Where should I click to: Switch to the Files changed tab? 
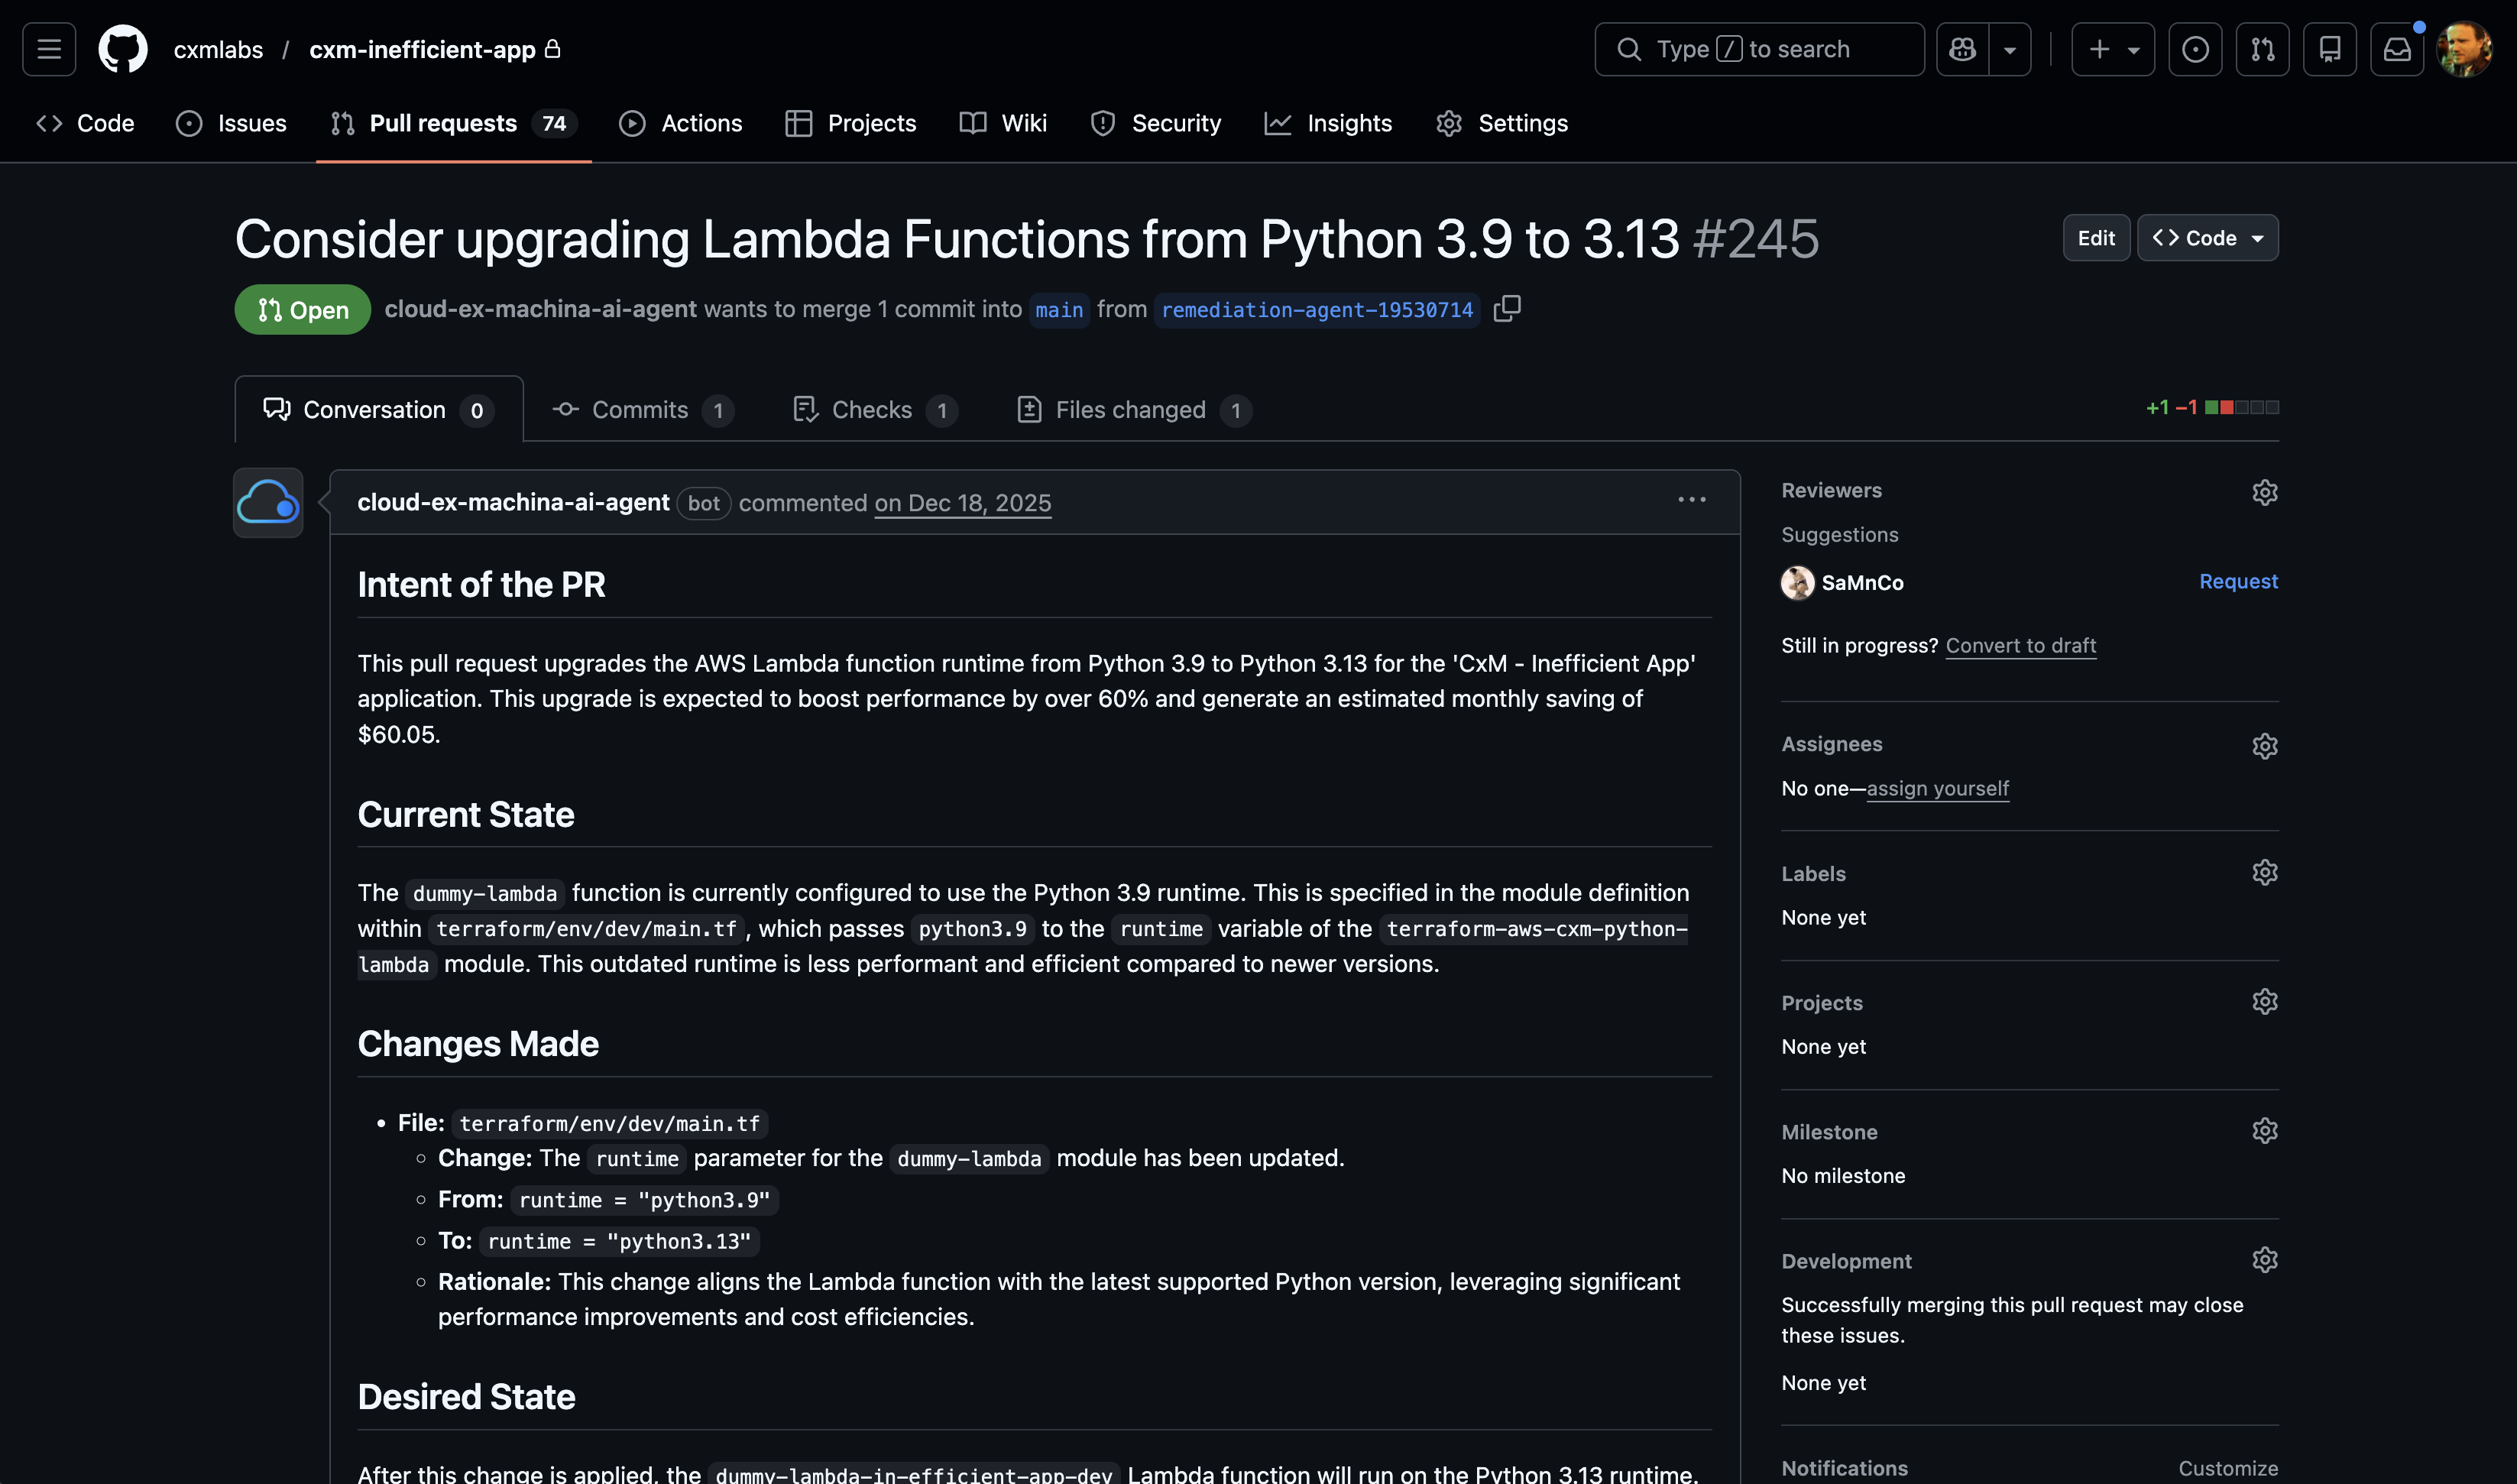[1131, 409]
